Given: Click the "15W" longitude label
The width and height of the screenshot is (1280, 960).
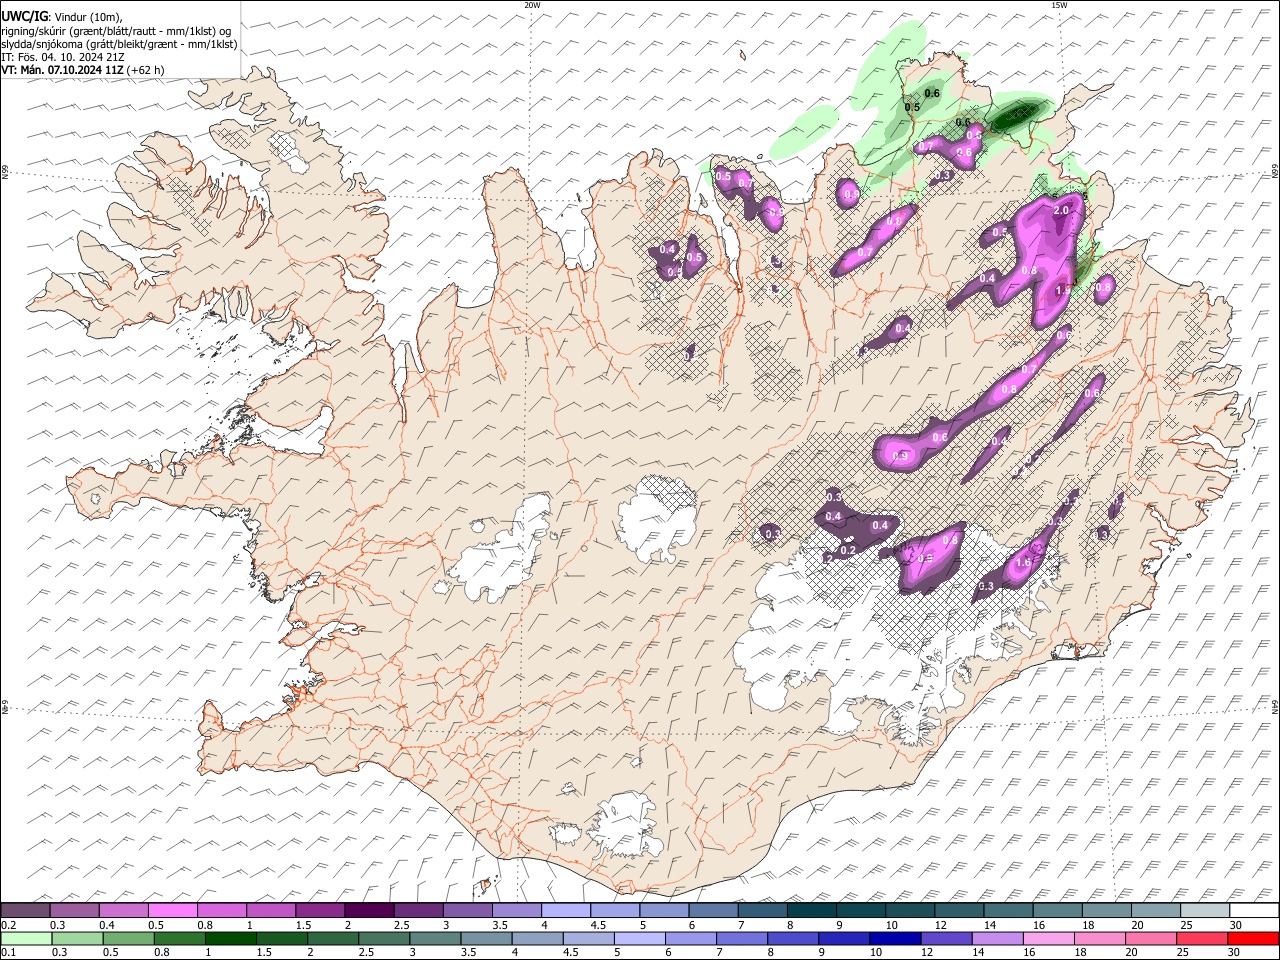Looking at the screenshot, I should (x=1059, y=5).
